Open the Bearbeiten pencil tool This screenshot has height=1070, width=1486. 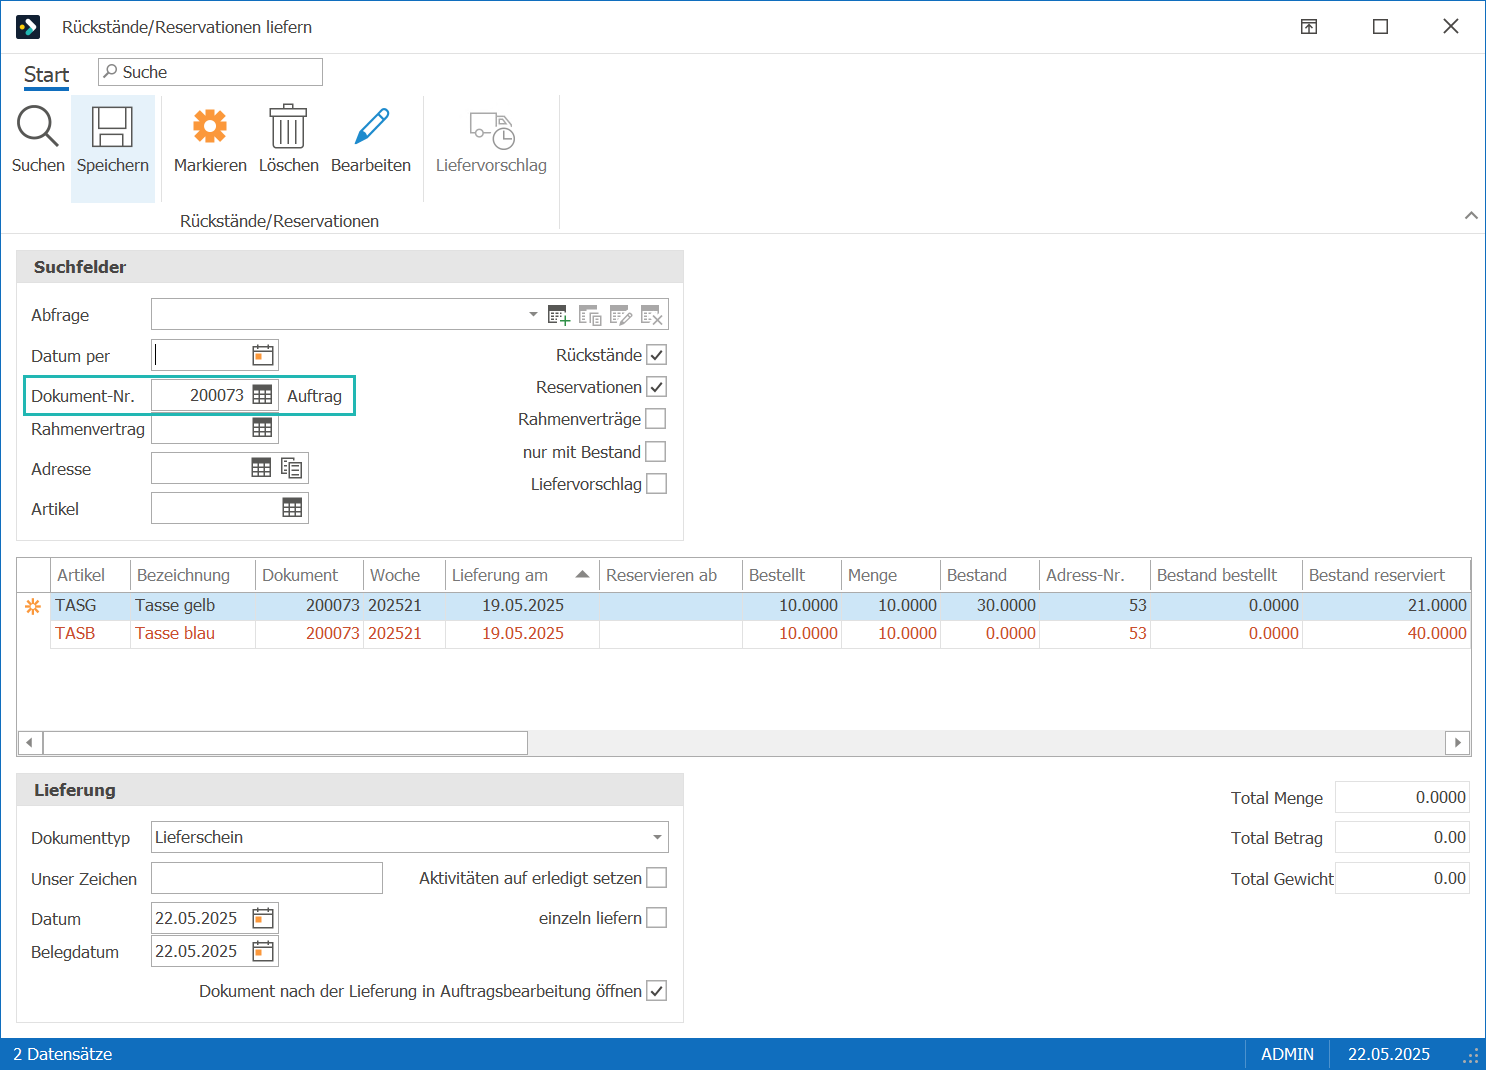click(x=371, y=127)
